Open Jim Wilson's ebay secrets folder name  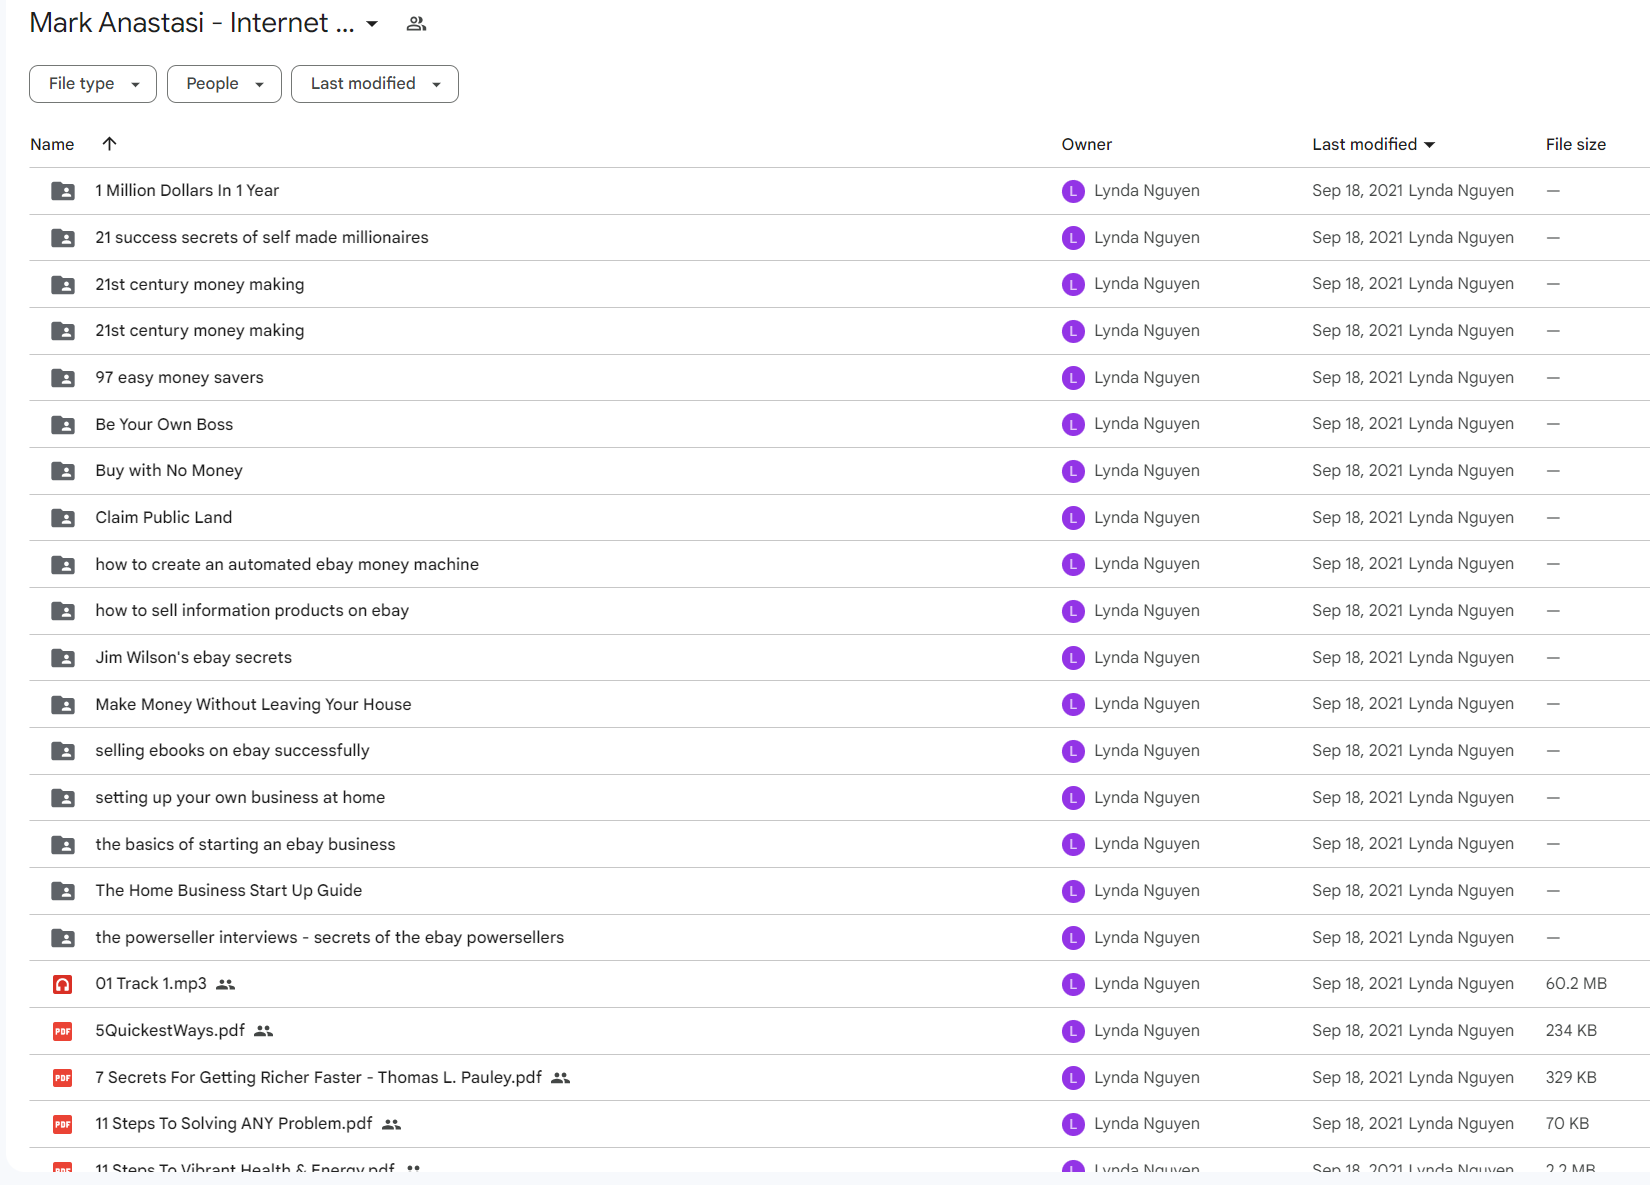pyautogui.click(x=194, y=657)
